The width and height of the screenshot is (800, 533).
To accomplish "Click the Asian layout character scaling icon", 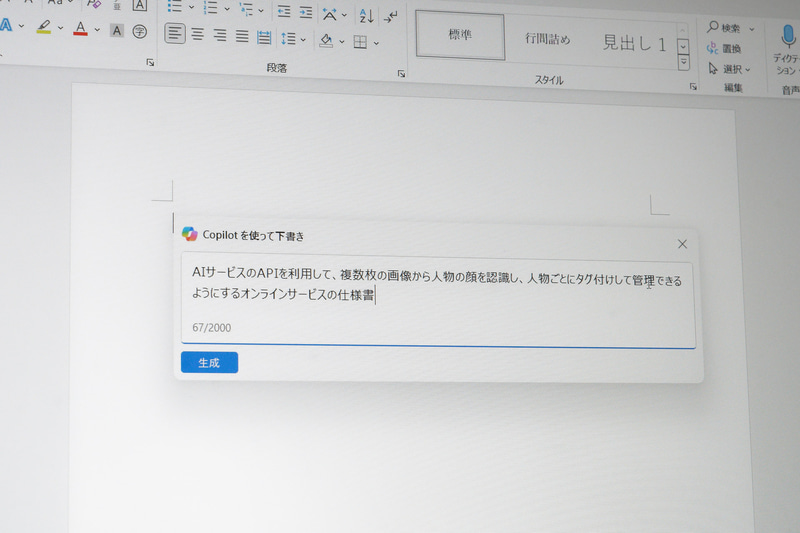I will tap(330, 14).
